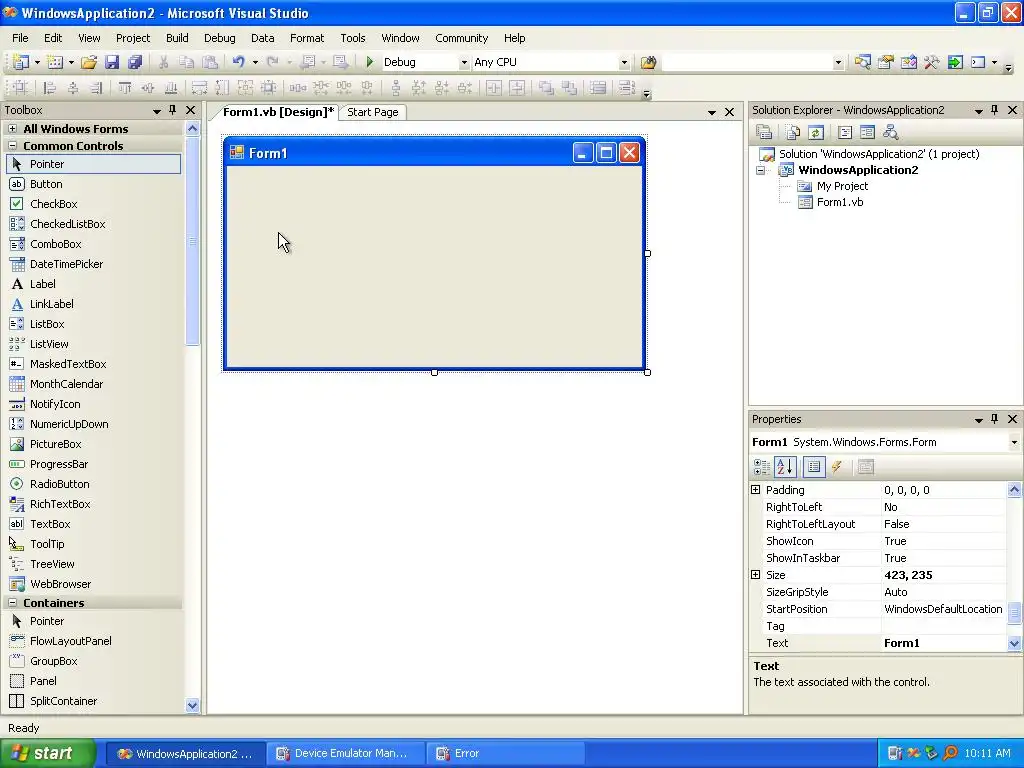The width and height of the screenshot is (1024, 768).
Task: Expand the Padding property
Action: click(x=756, y=490)
